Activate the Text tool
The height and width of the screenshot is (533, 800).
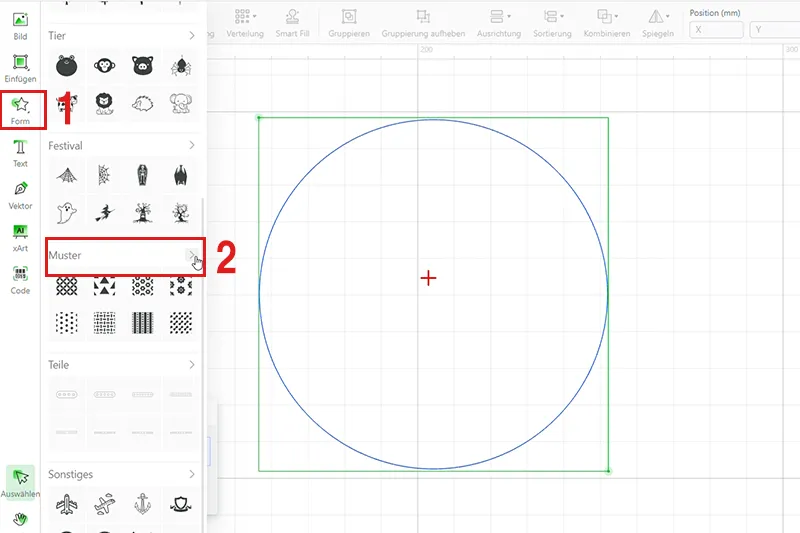click(x=20, y=153)
